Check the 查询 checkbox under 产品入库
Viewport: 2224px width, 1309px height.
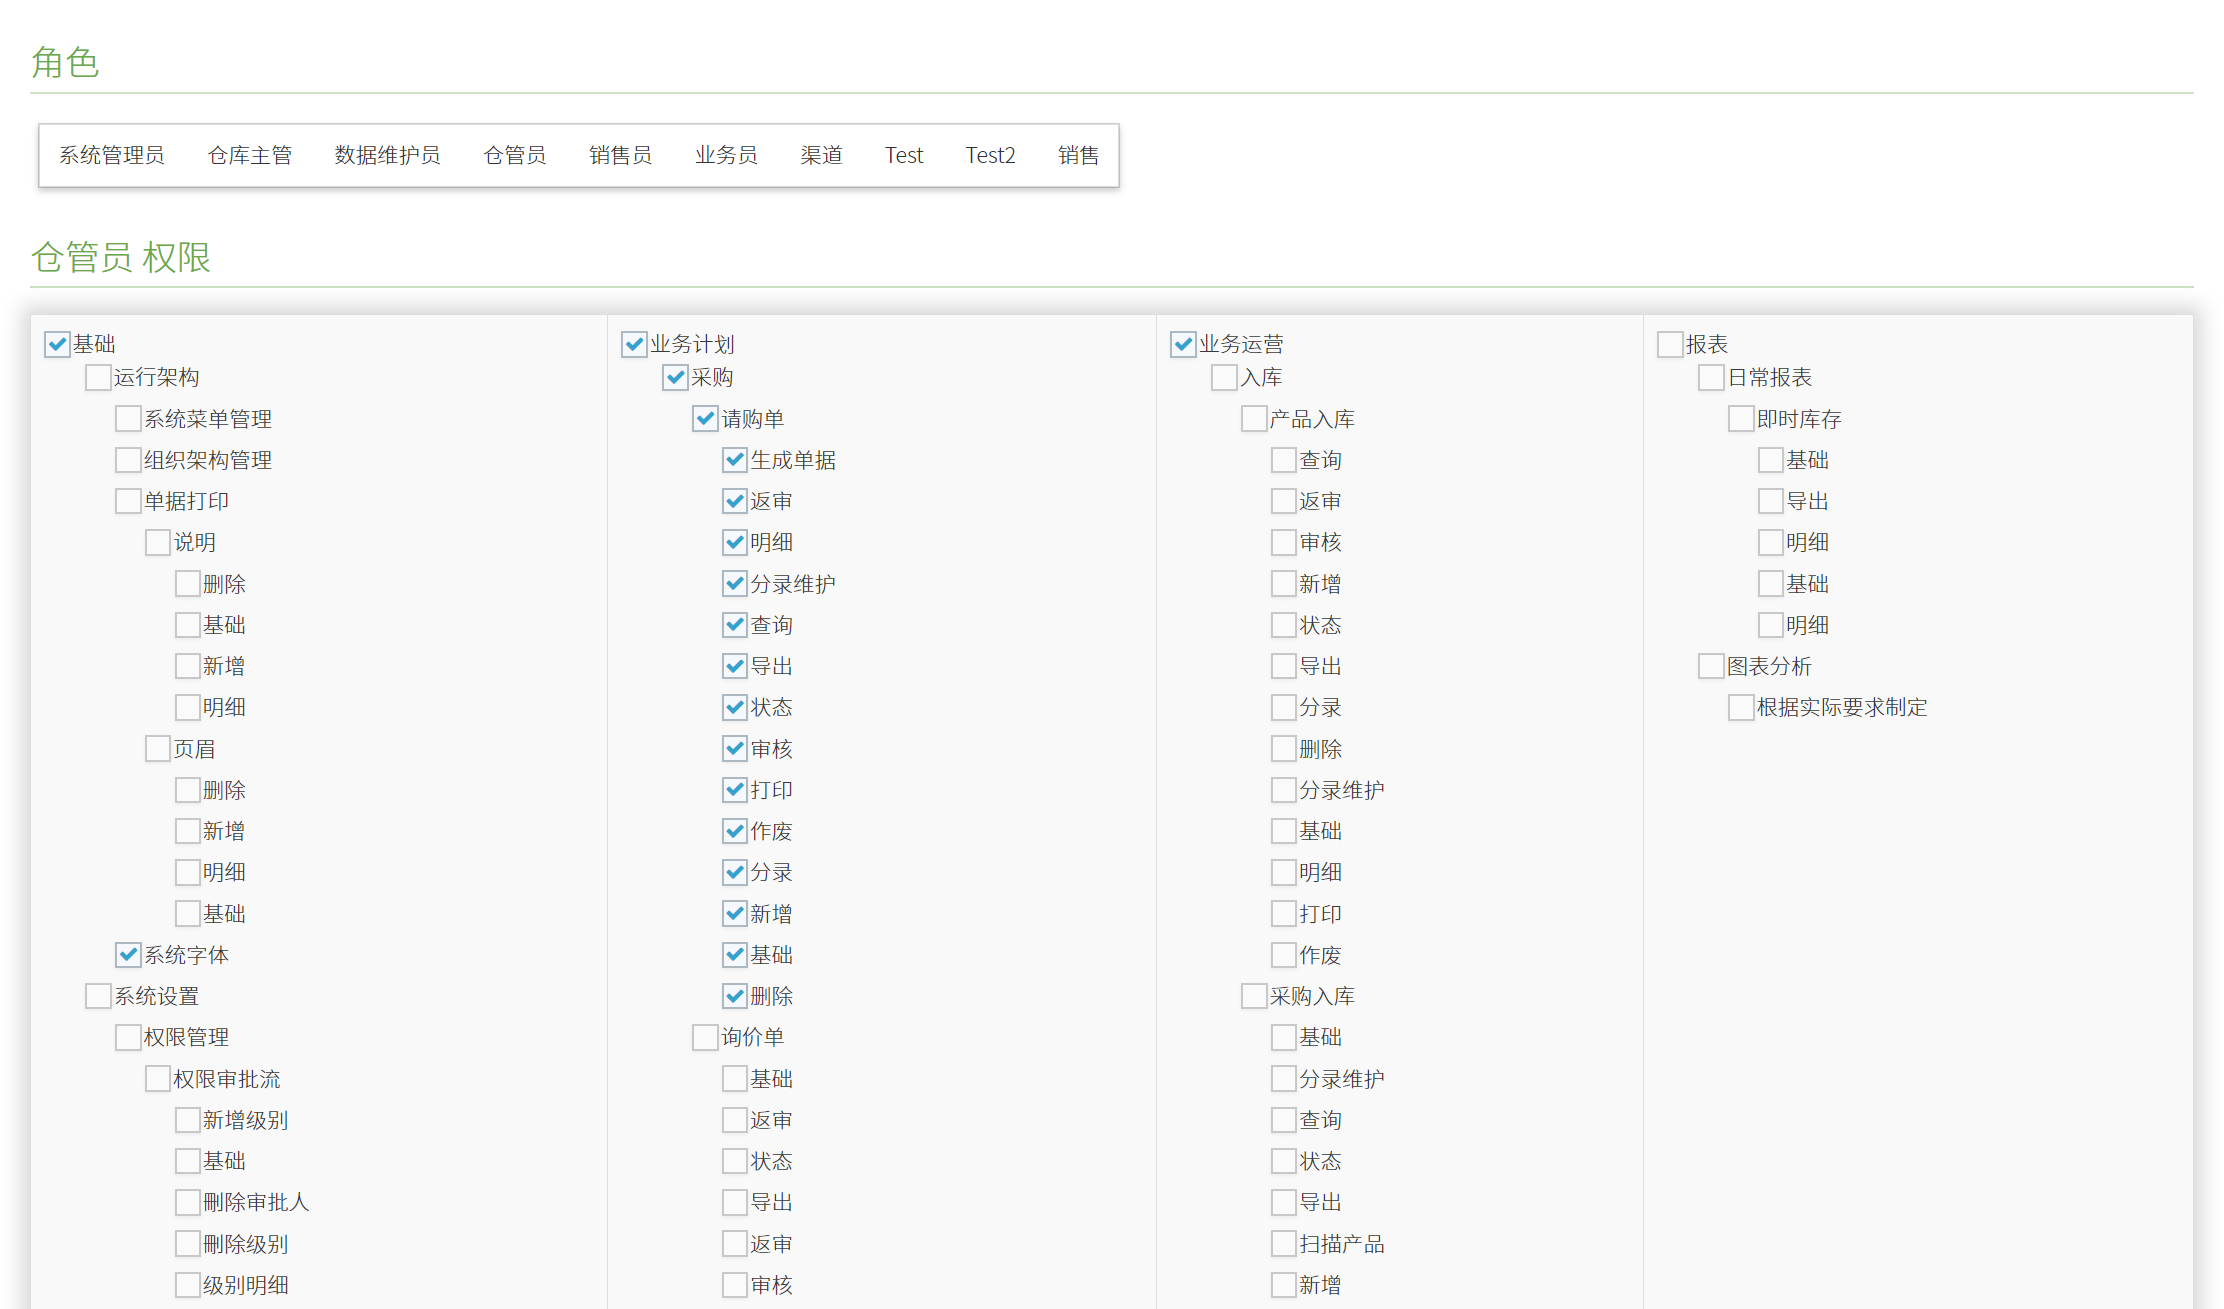(x=1285, y=460)
